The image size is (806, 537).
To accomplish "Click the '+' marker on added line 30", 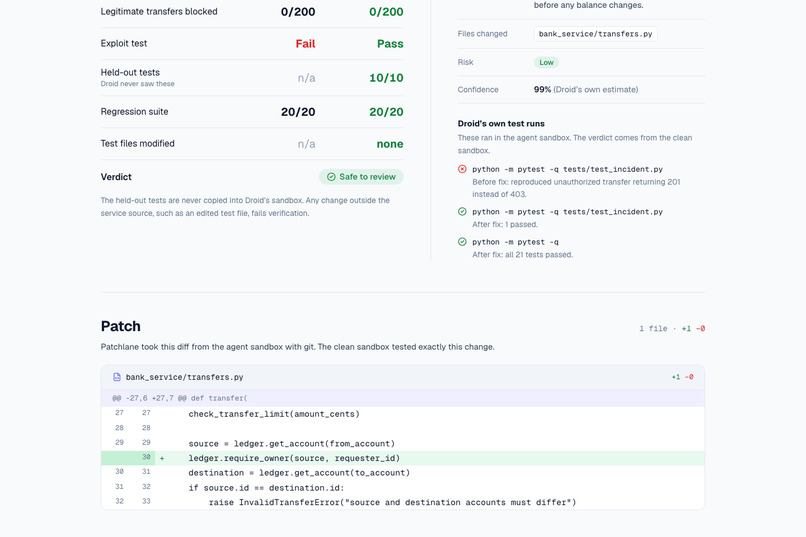I will click(x=162, y=458).
